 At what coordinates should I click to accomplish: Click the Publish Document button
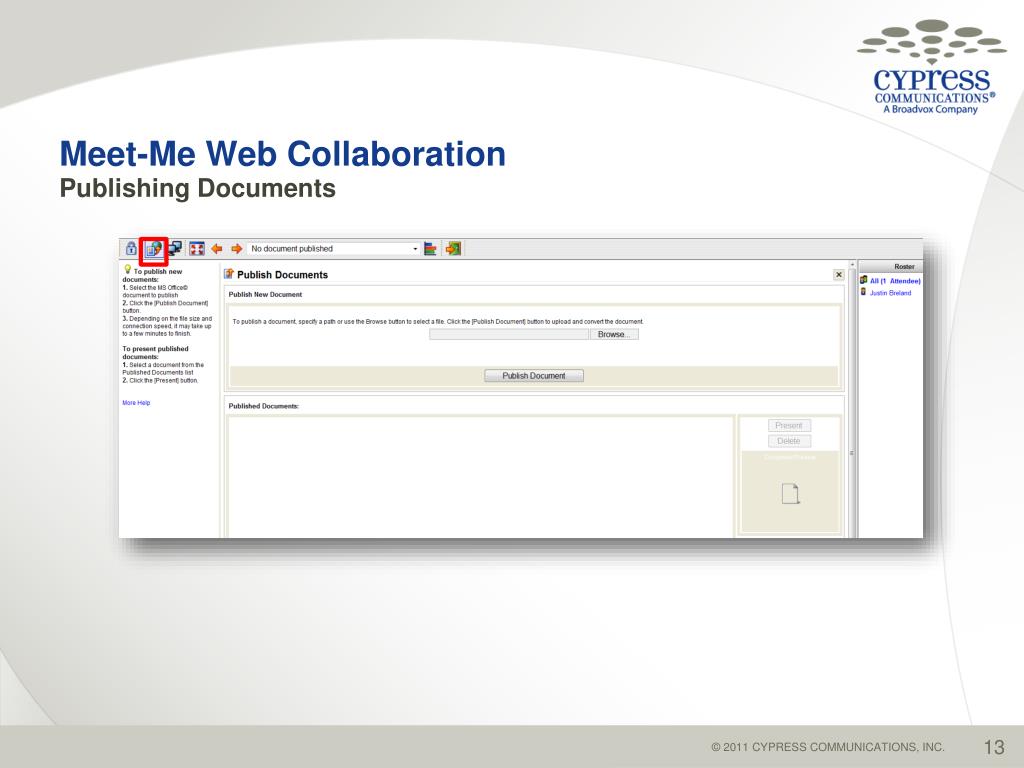(534, 376)
